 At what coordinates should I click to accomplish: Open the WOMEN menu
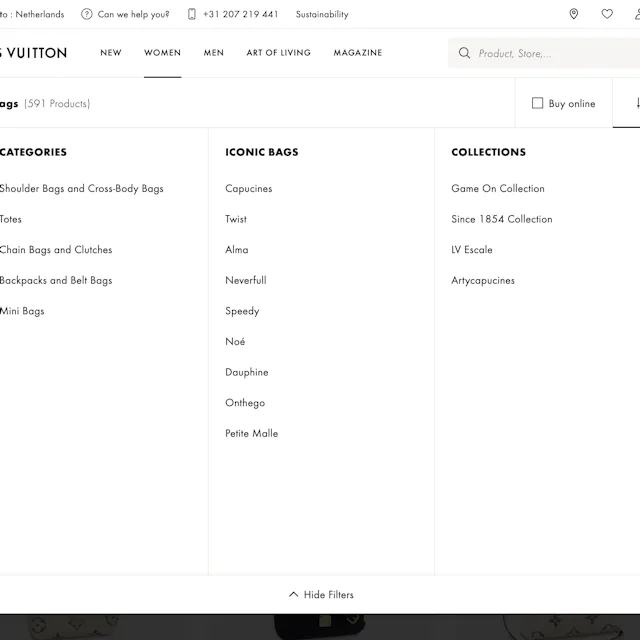(162, 53)
